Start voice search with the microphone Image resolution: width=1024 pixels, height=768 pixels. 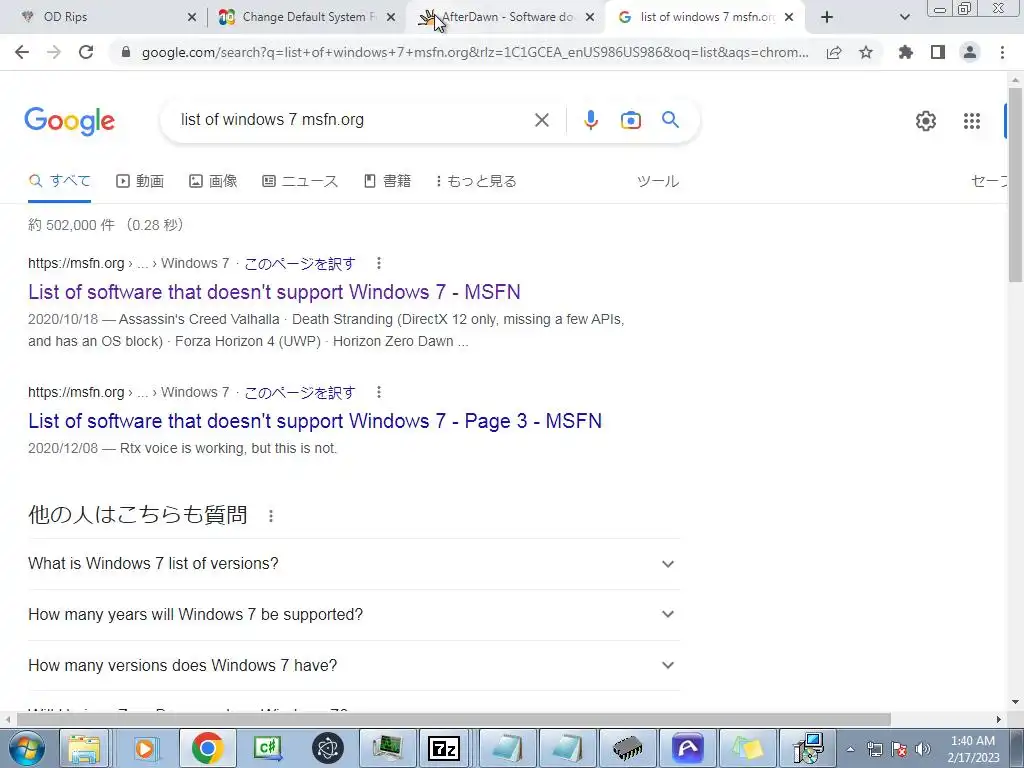click(x=590, y=120)
